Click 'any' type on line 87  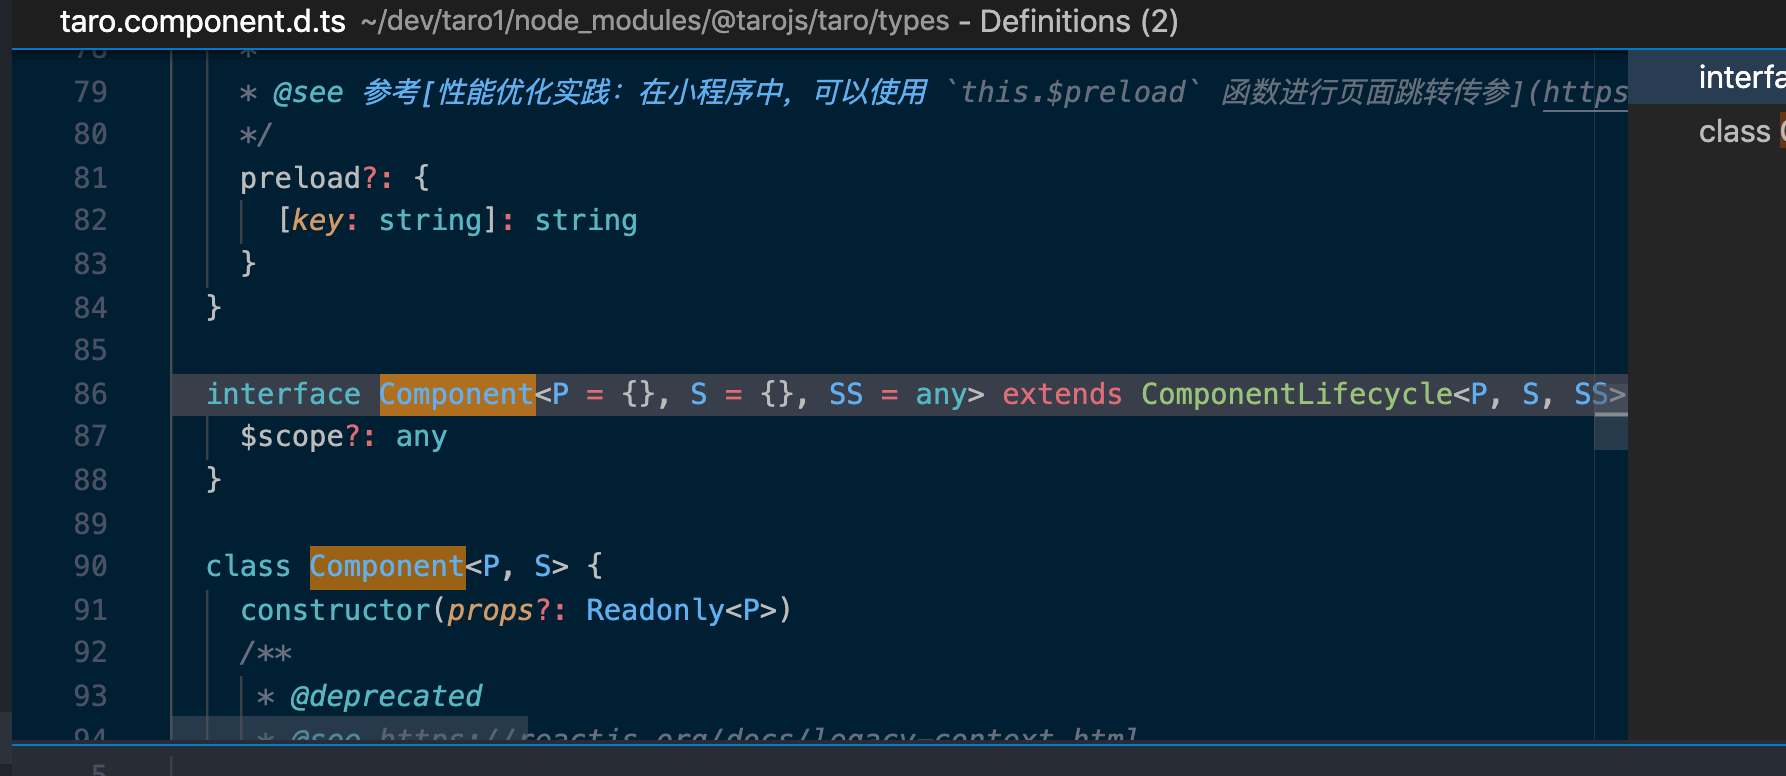point(421,437)
